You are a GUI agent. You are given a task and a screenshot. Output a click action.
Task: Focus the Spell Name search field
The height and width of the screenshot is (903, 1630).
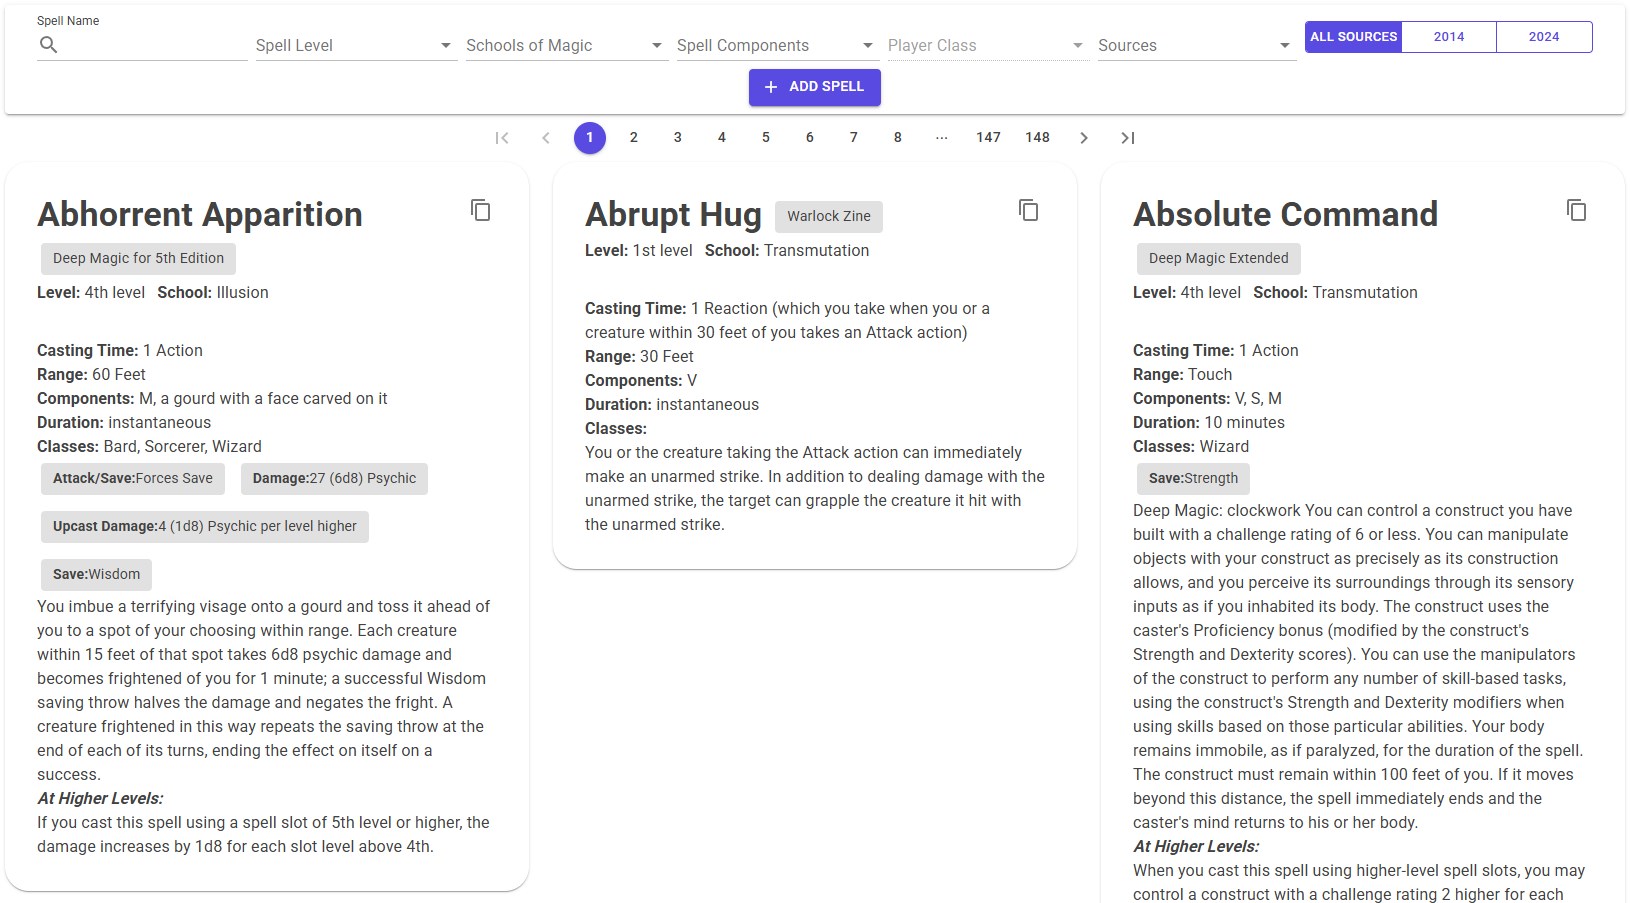[155, 46]
